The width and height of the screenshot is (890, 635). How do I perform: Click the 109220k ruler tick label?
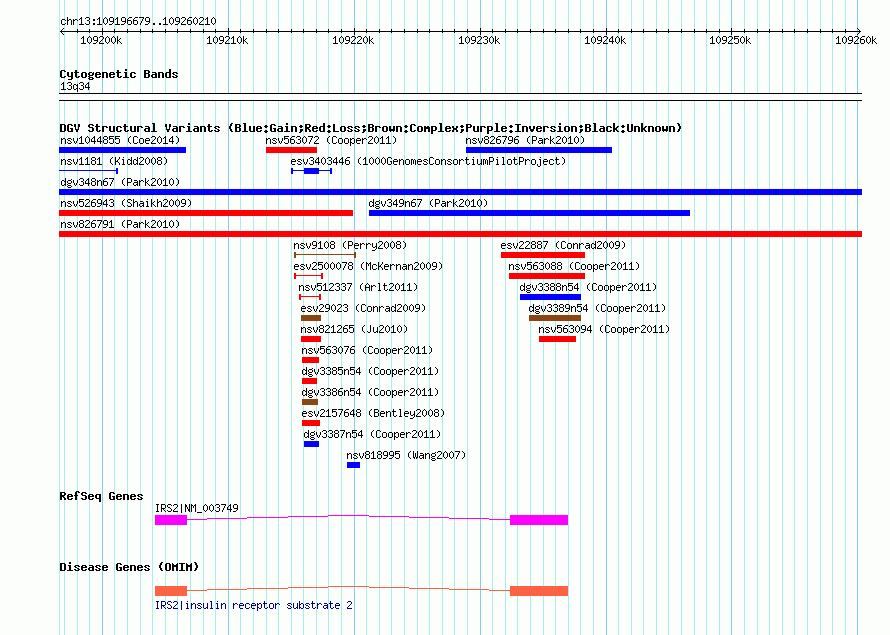pyautogui.click(x=353, y=40)
